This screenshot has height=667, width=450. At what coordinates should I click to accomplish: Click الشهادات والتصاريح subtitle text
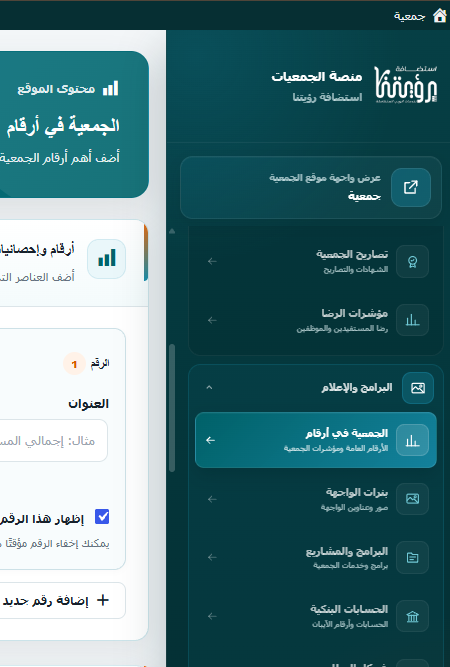tap(356, 269)
